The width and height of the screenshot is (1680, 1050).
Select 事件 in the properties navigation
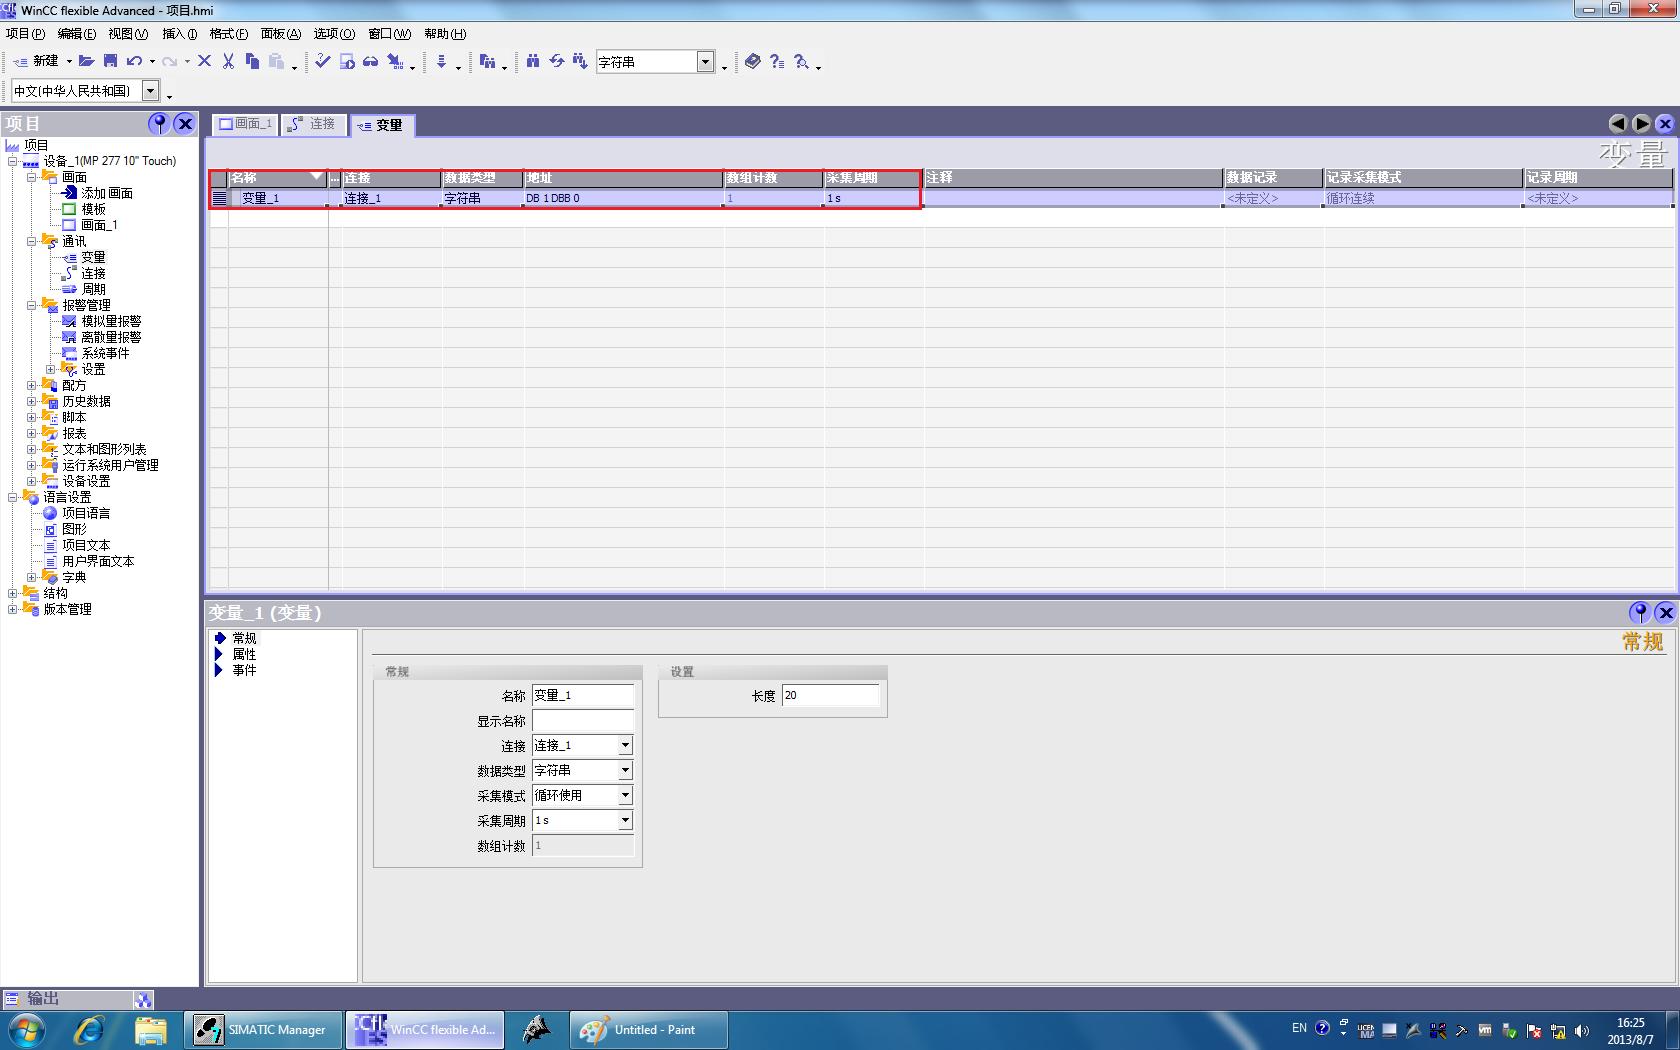pos(244,670)
